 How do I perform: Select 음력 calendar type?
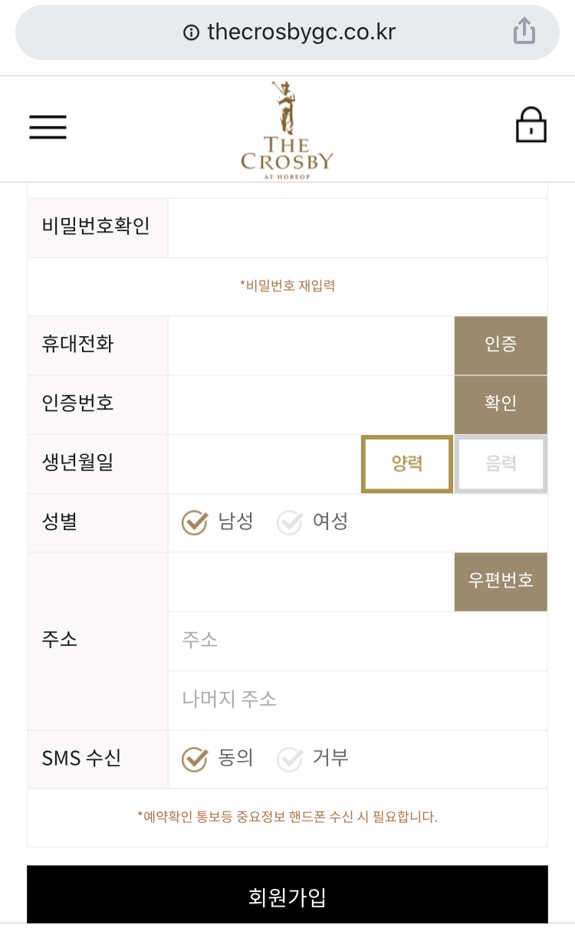(x=501, y=464)
